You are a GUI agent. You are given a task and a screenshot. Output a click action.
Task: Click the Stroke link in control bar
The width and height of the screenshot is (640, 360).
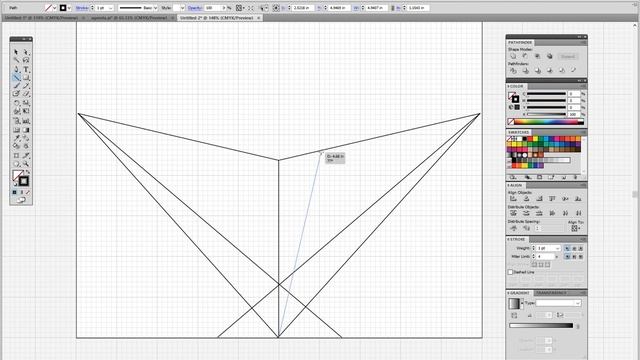[82, 8]
